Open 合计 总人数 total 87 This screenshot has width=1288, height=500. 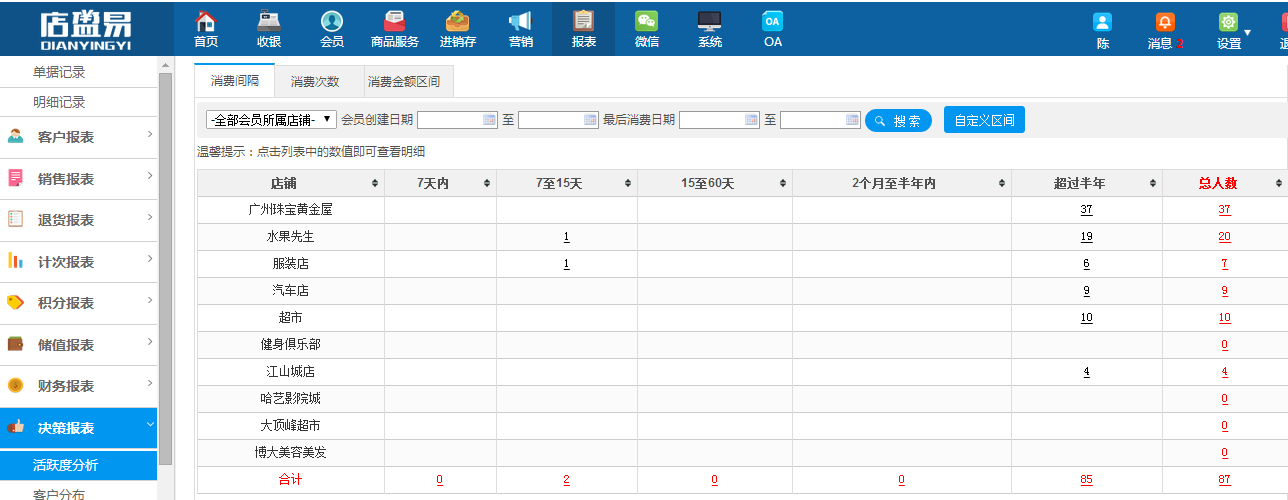(1224, 480)
